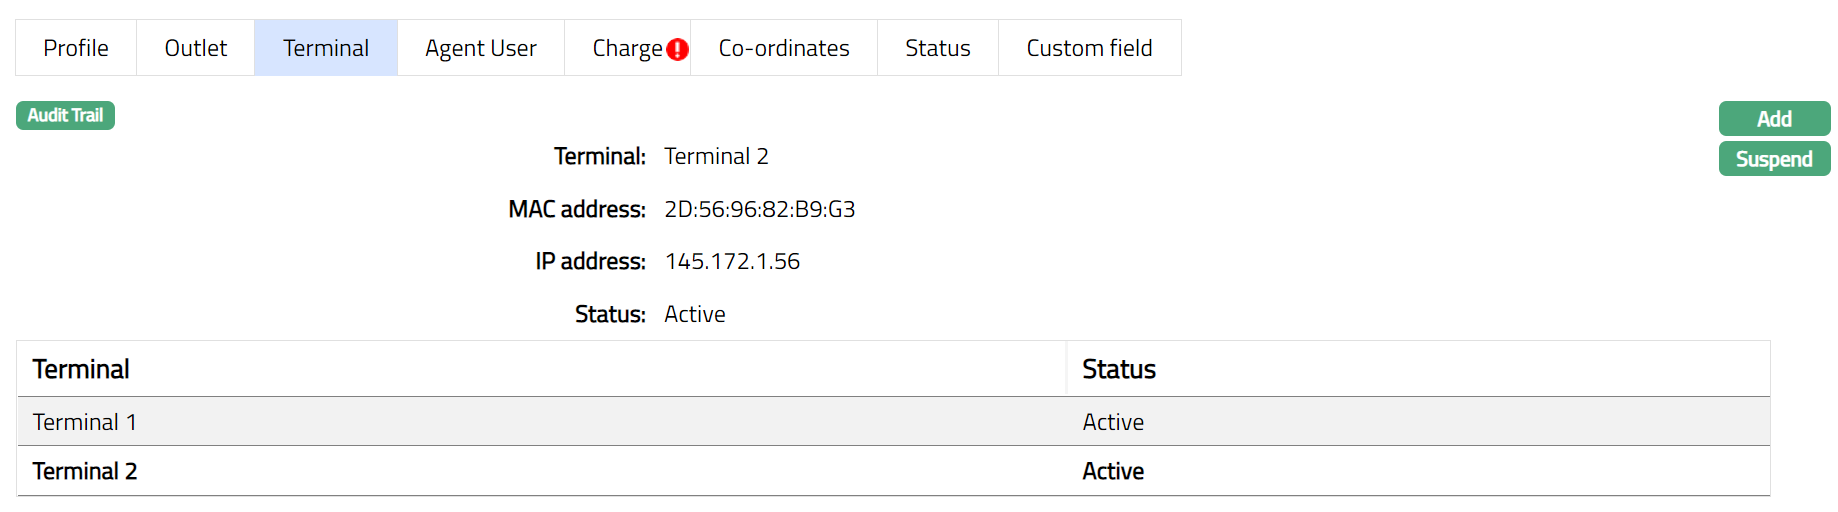This screenshot has height=512, width=1838.
Task: Click the Active status in Terminal 2 row
Action: [1113, 471]
